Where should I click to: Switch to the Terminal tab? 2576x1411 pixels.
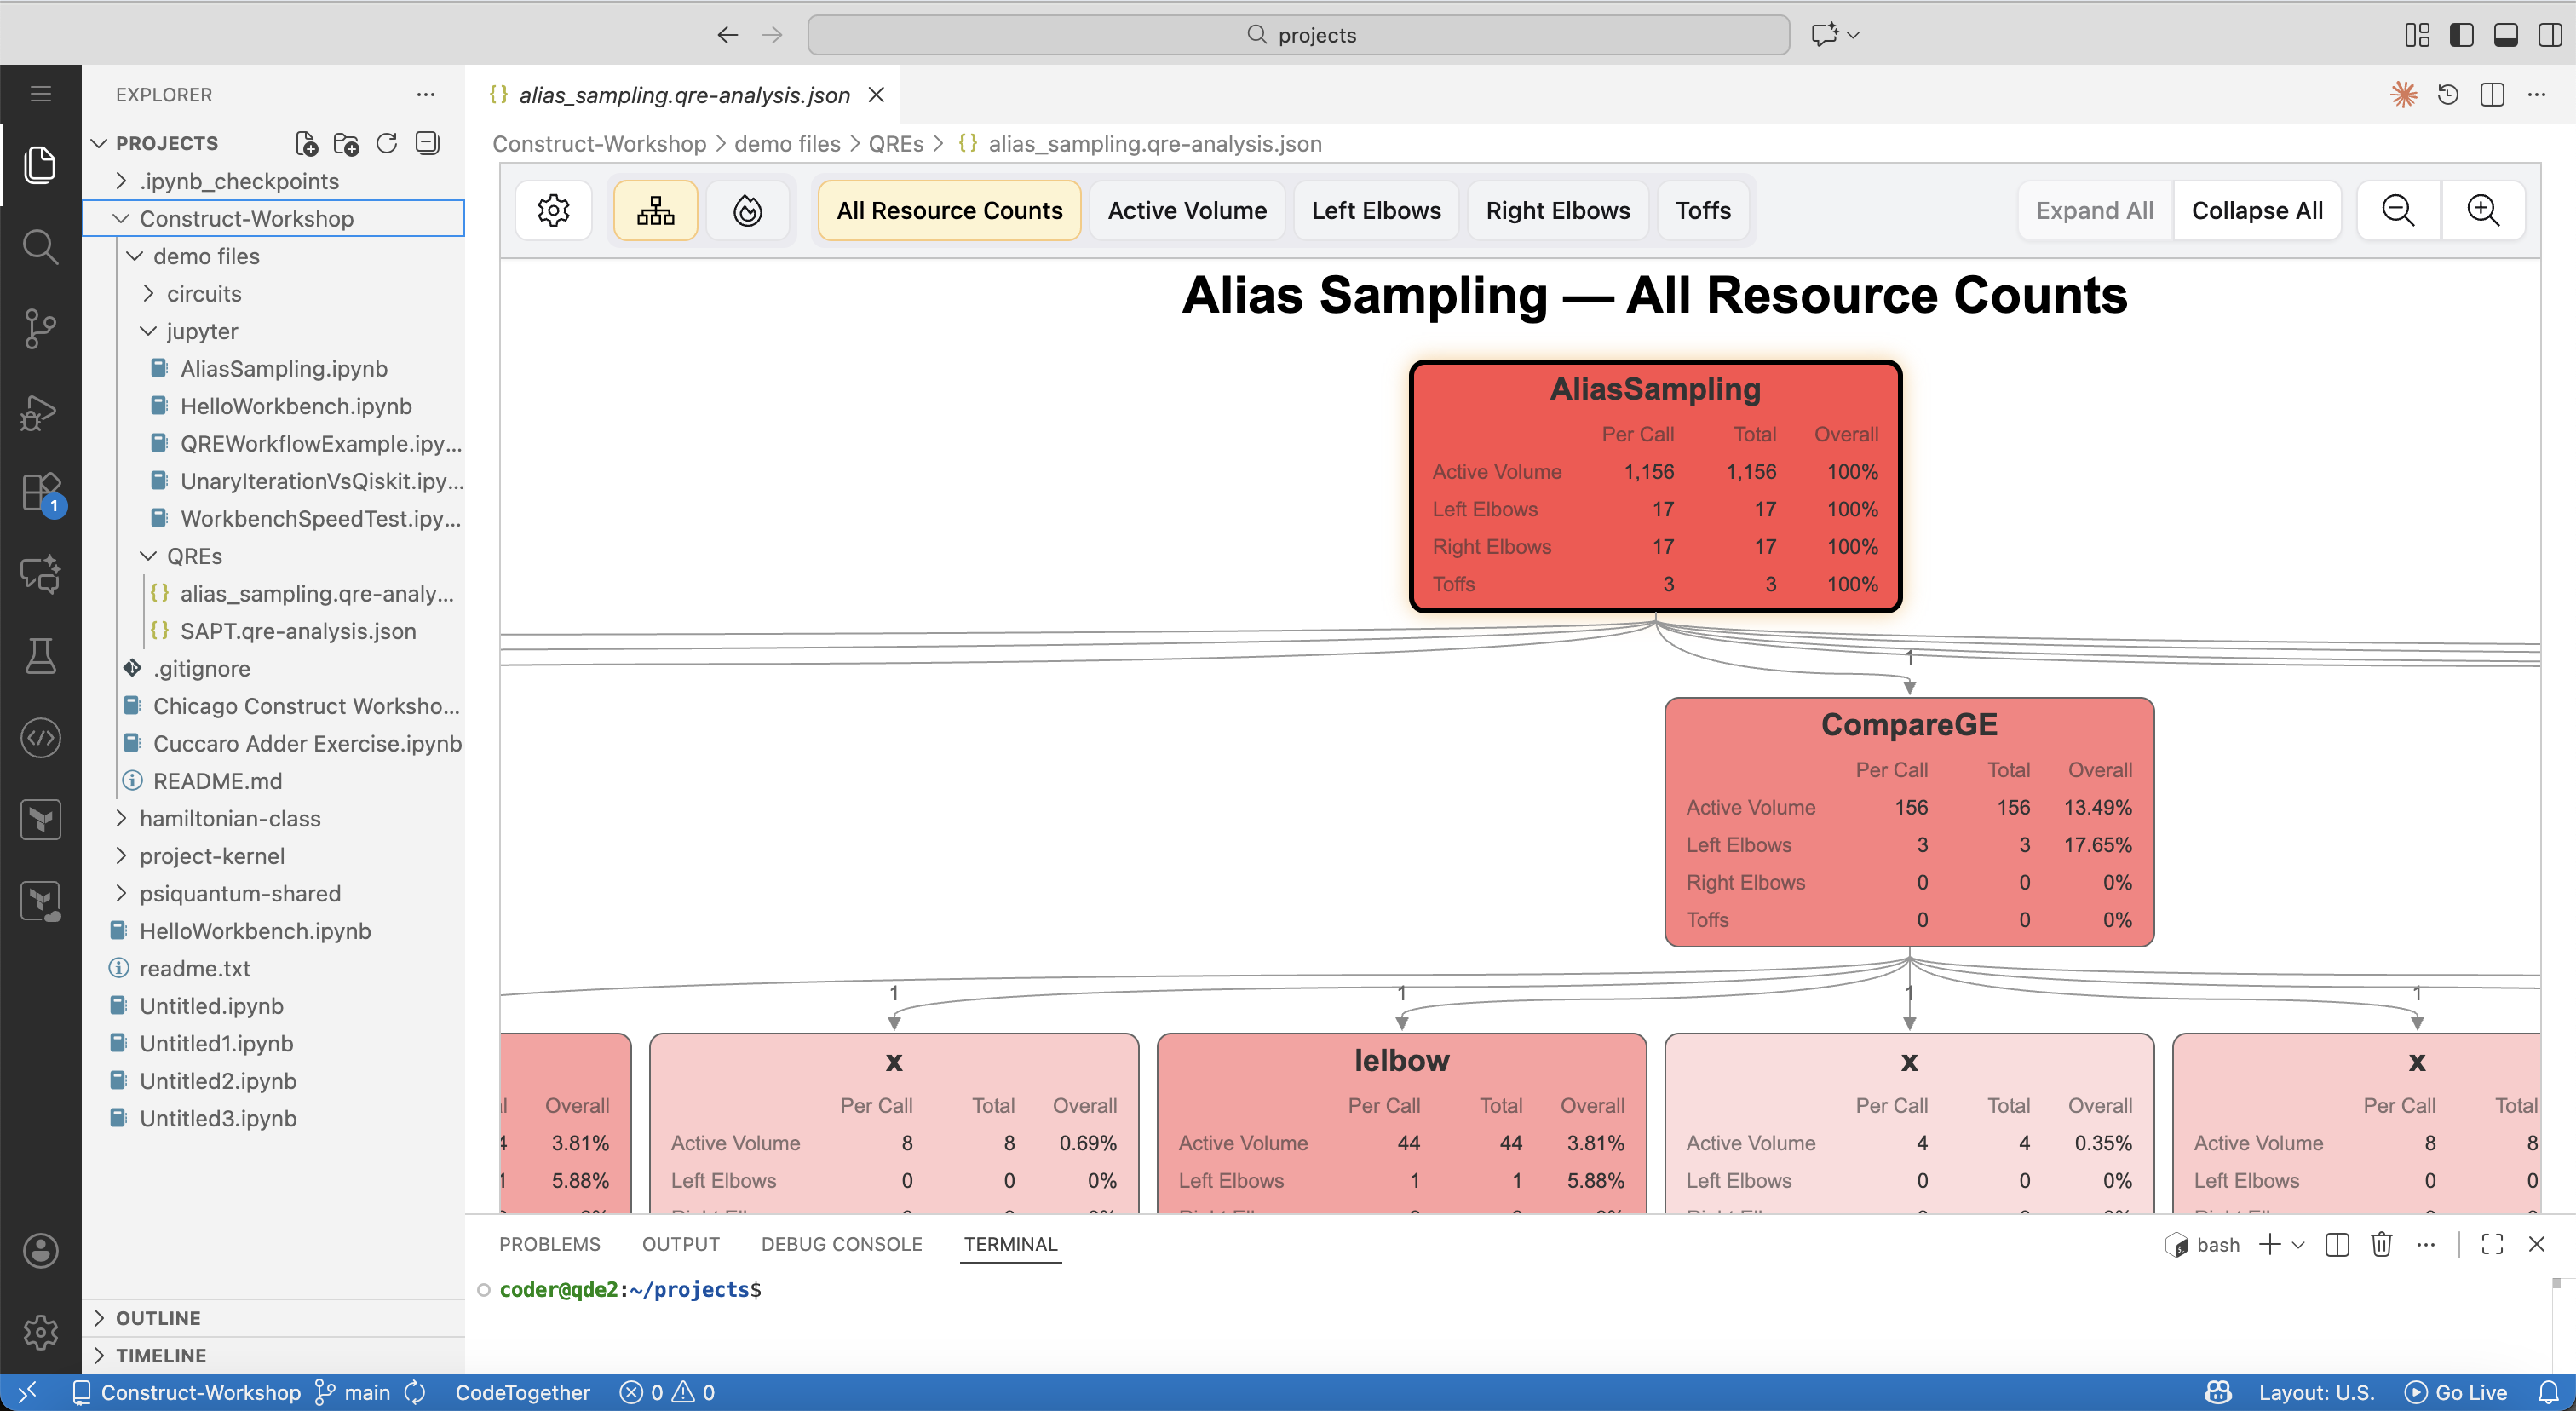pos(1010,1244)
